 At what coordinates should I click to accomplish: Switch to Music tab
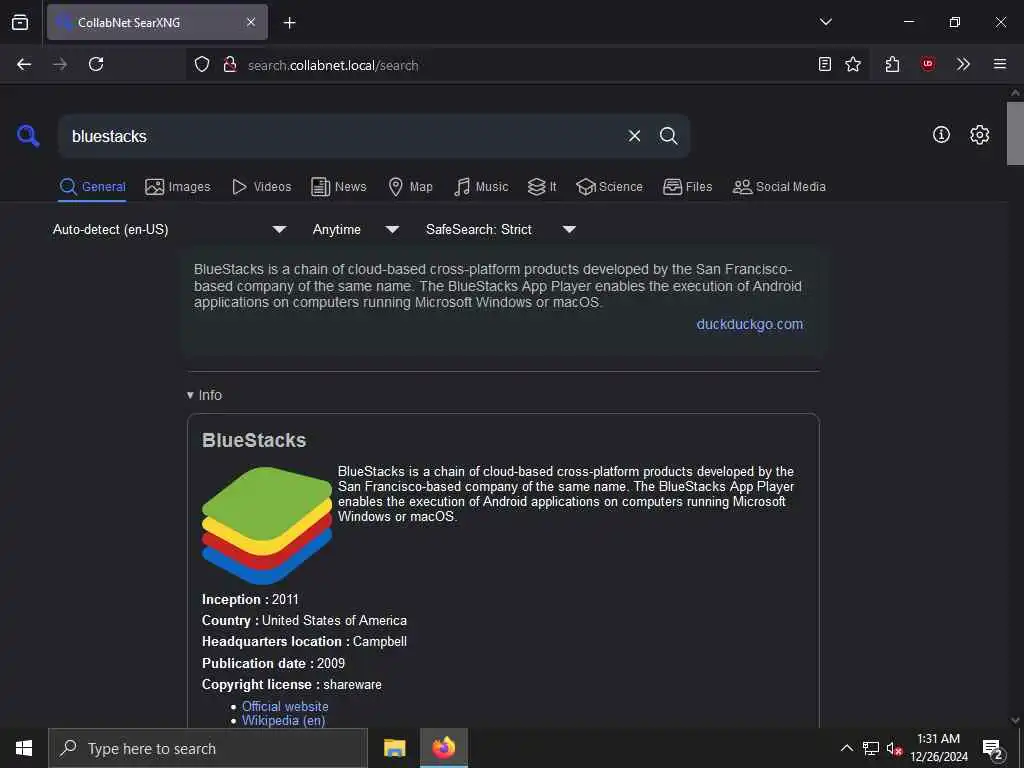481,187
